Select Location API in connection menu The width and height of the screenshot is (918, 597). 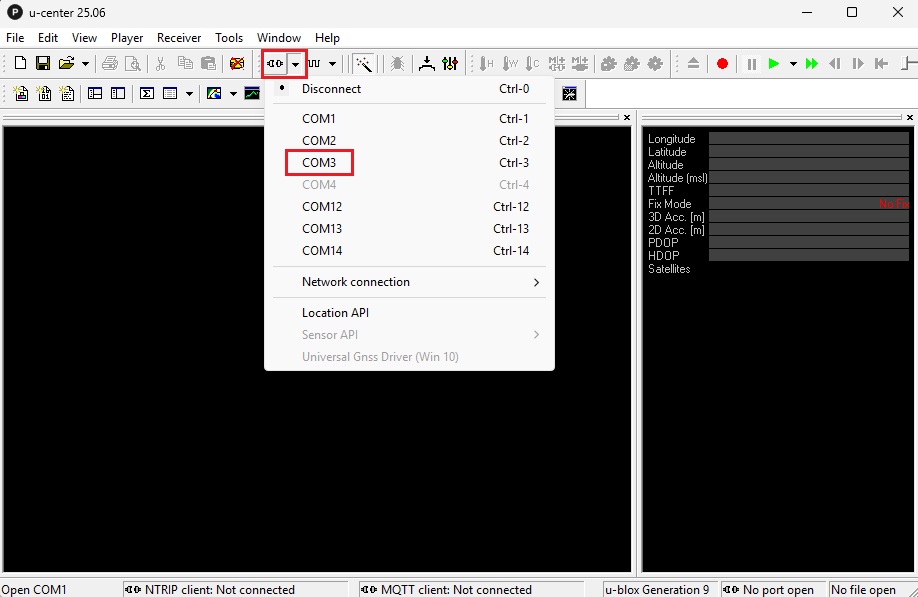pos(335,313)
